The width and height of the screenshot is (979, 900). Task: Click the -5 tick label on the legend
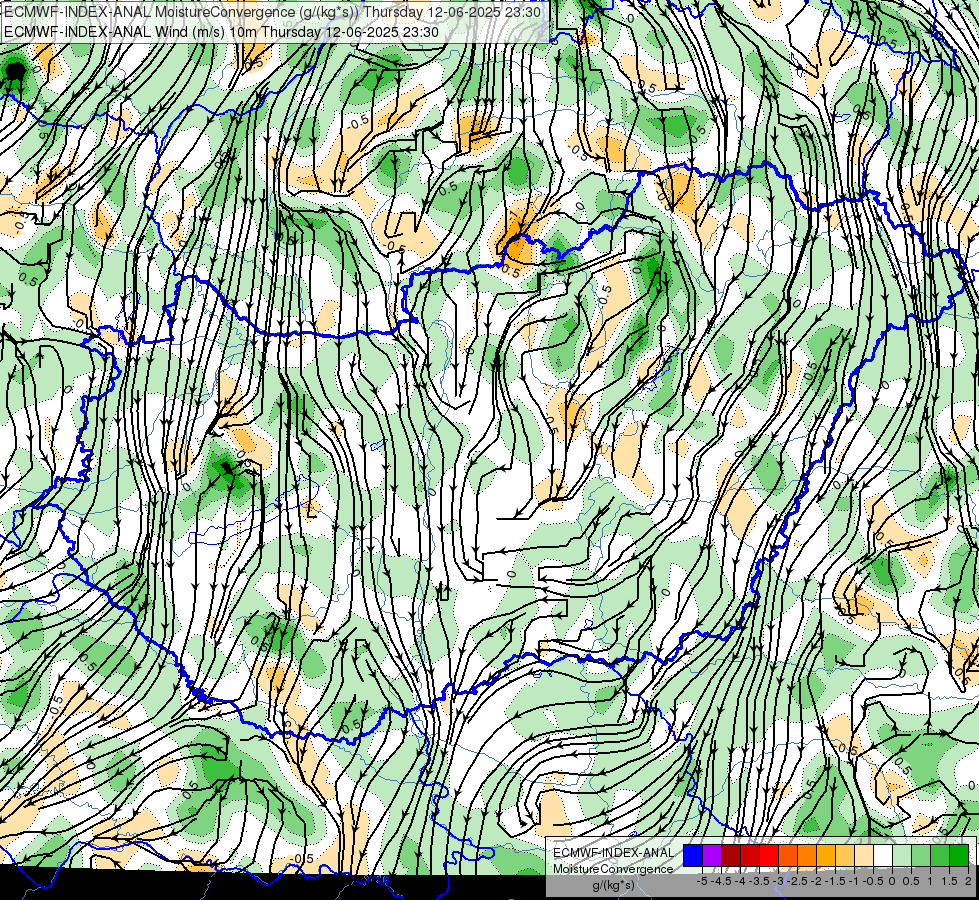point(702,881)
